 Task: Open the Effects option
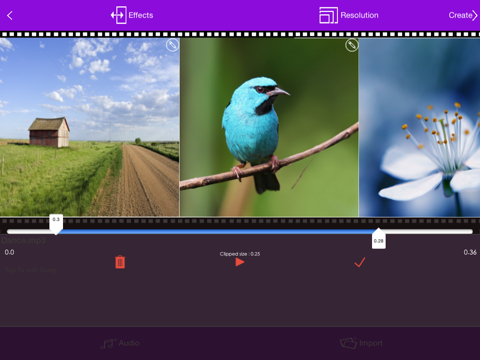coord(132,15)
